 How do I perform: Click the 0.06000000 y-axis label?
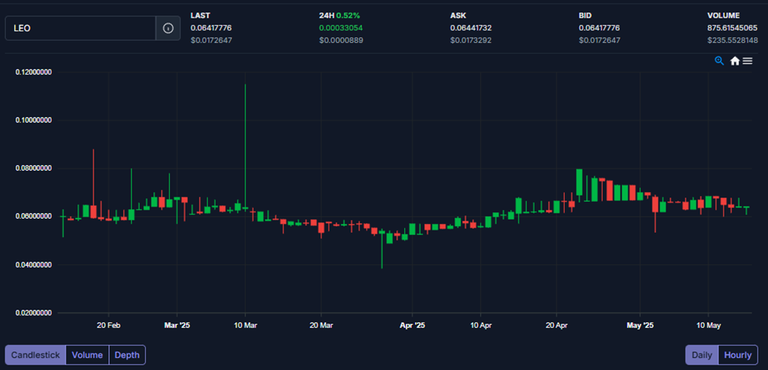click(34, 216)
